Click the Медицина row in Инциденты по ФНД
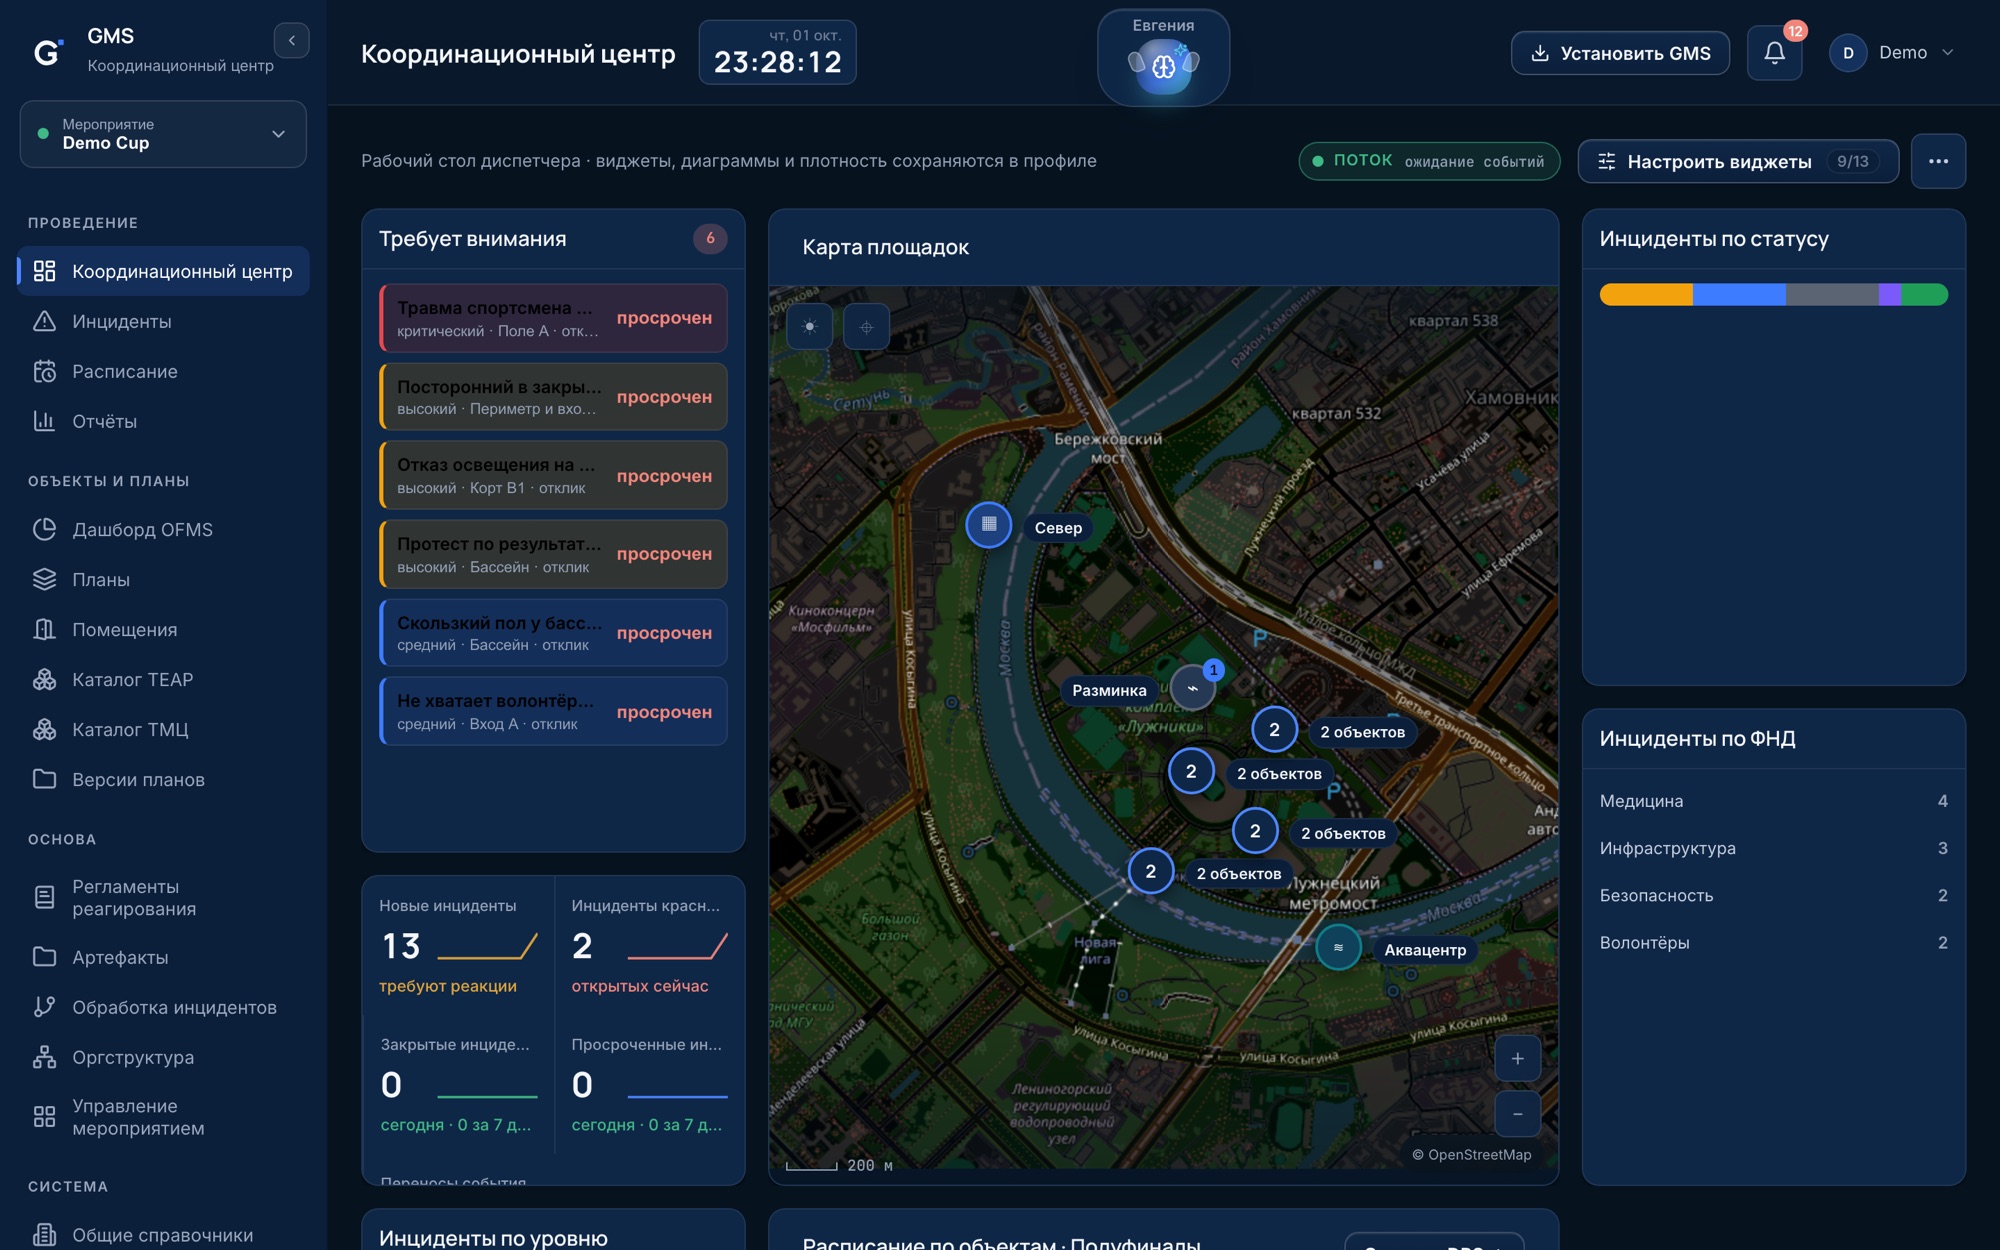This screenshot has width=2000, height=1250. 1773,801
